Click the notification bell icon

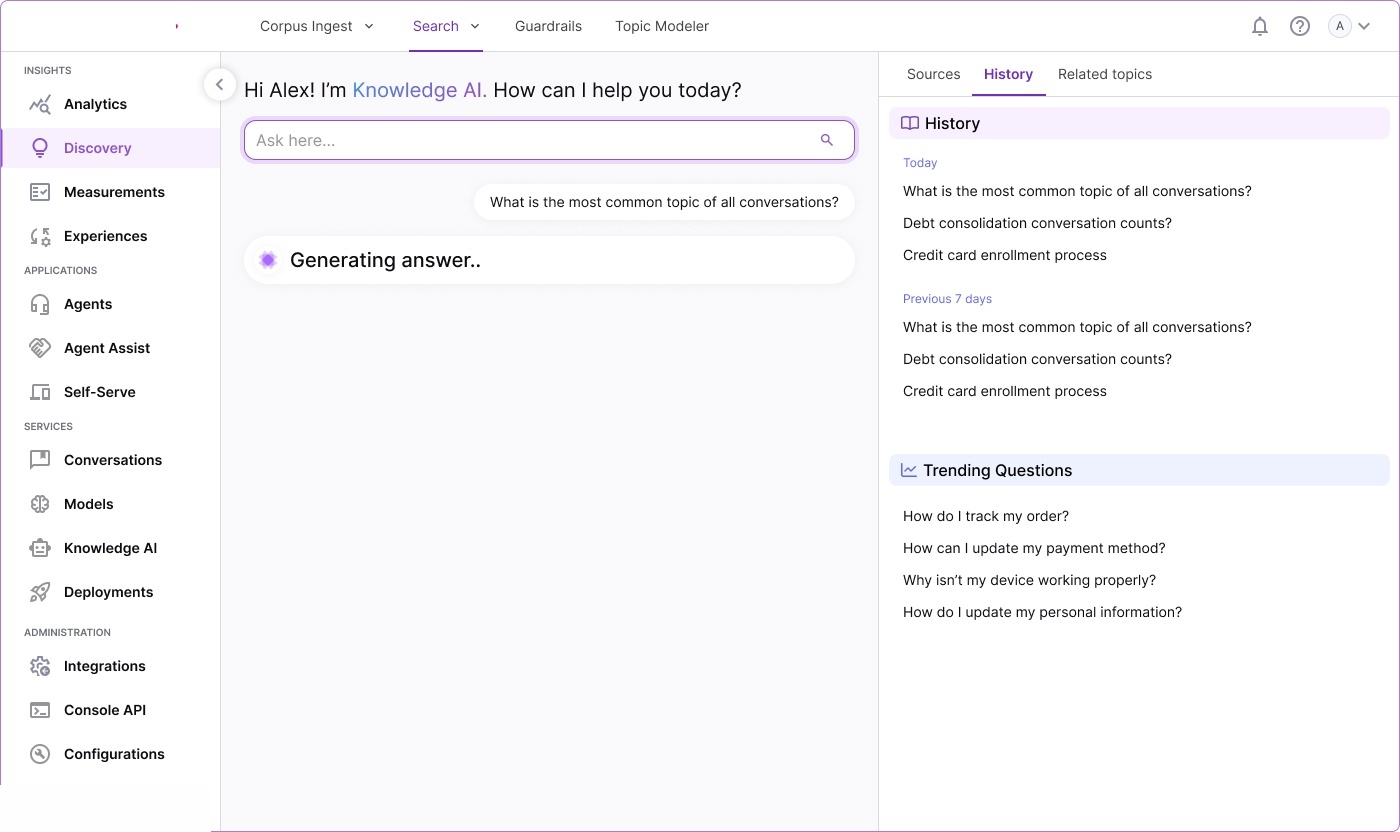(1260, 27)
